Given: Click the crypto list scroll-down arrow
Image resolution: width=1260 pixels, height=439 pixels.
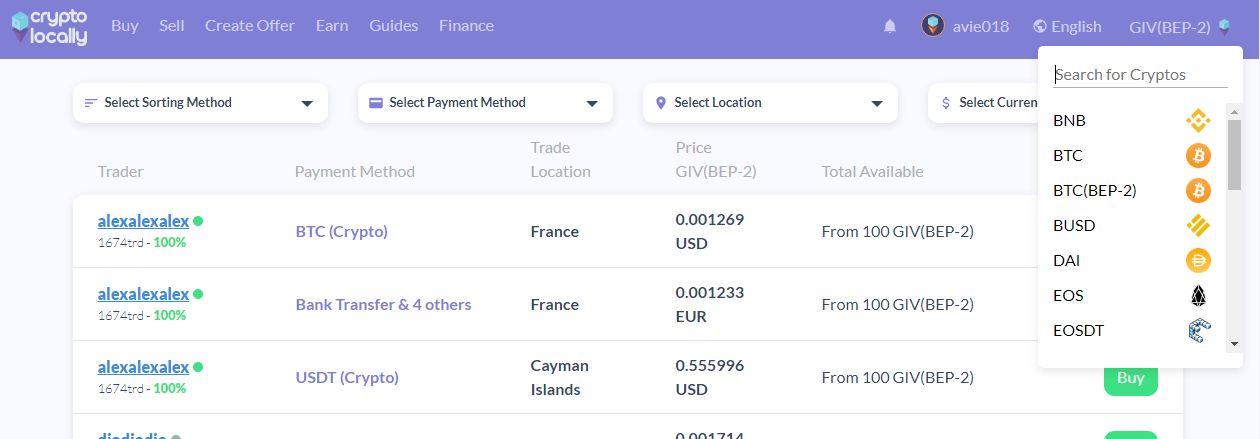Looking at the screenshot, I should [x=1234, y=343].
